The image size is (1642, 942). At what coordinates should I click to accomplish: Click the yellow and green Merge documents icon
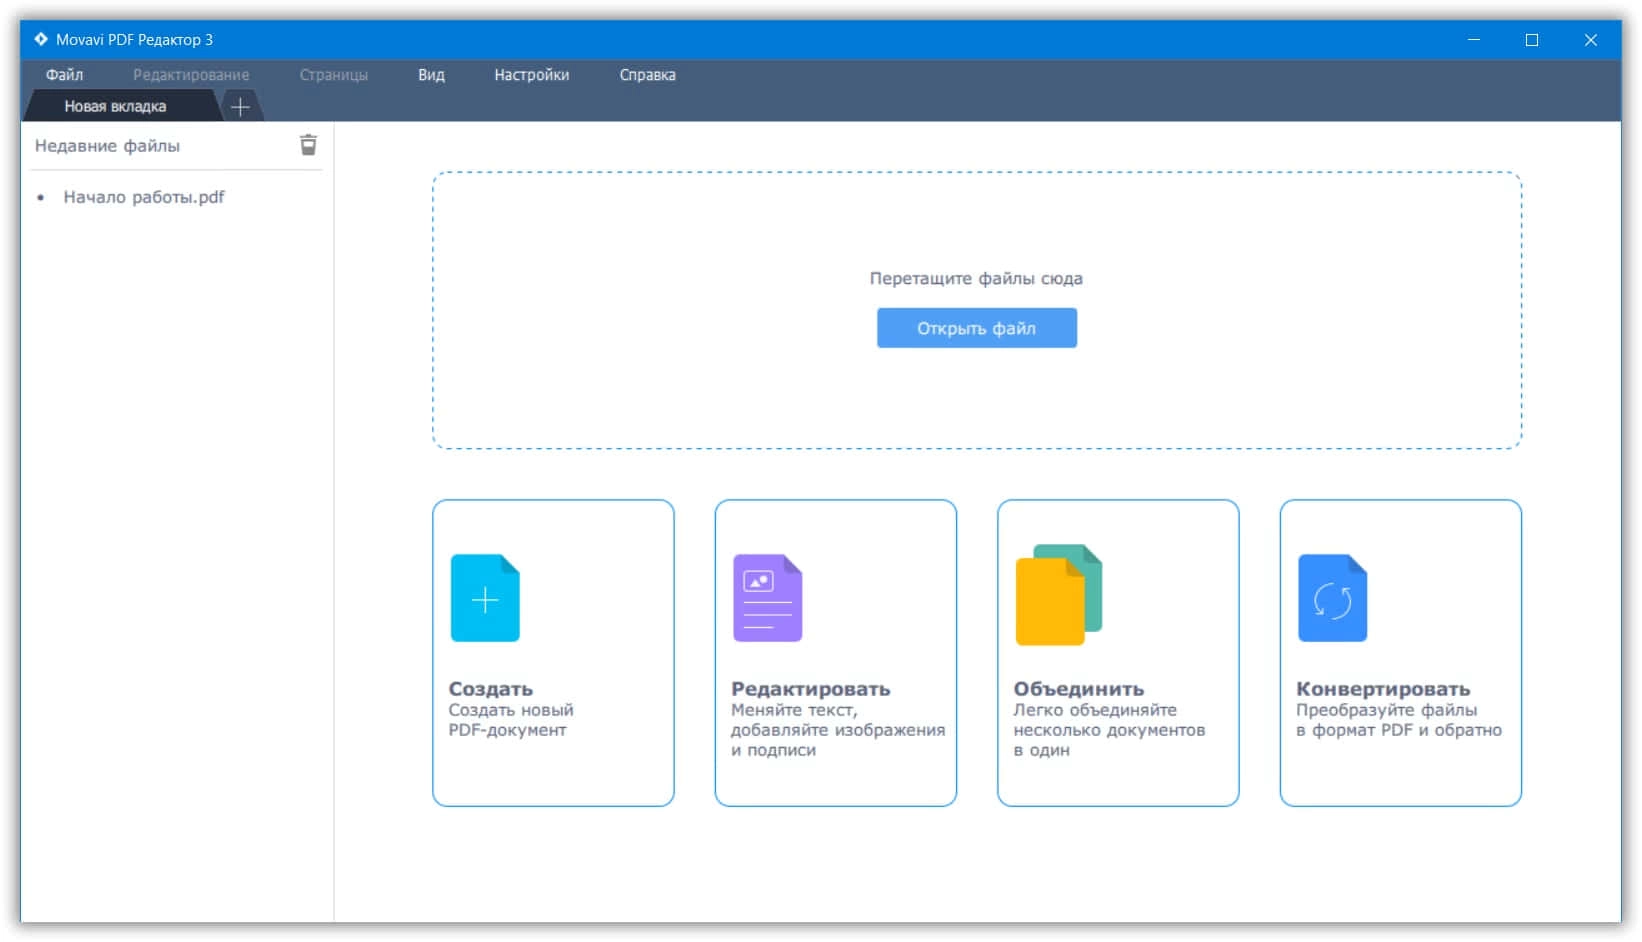(1059, 595)
